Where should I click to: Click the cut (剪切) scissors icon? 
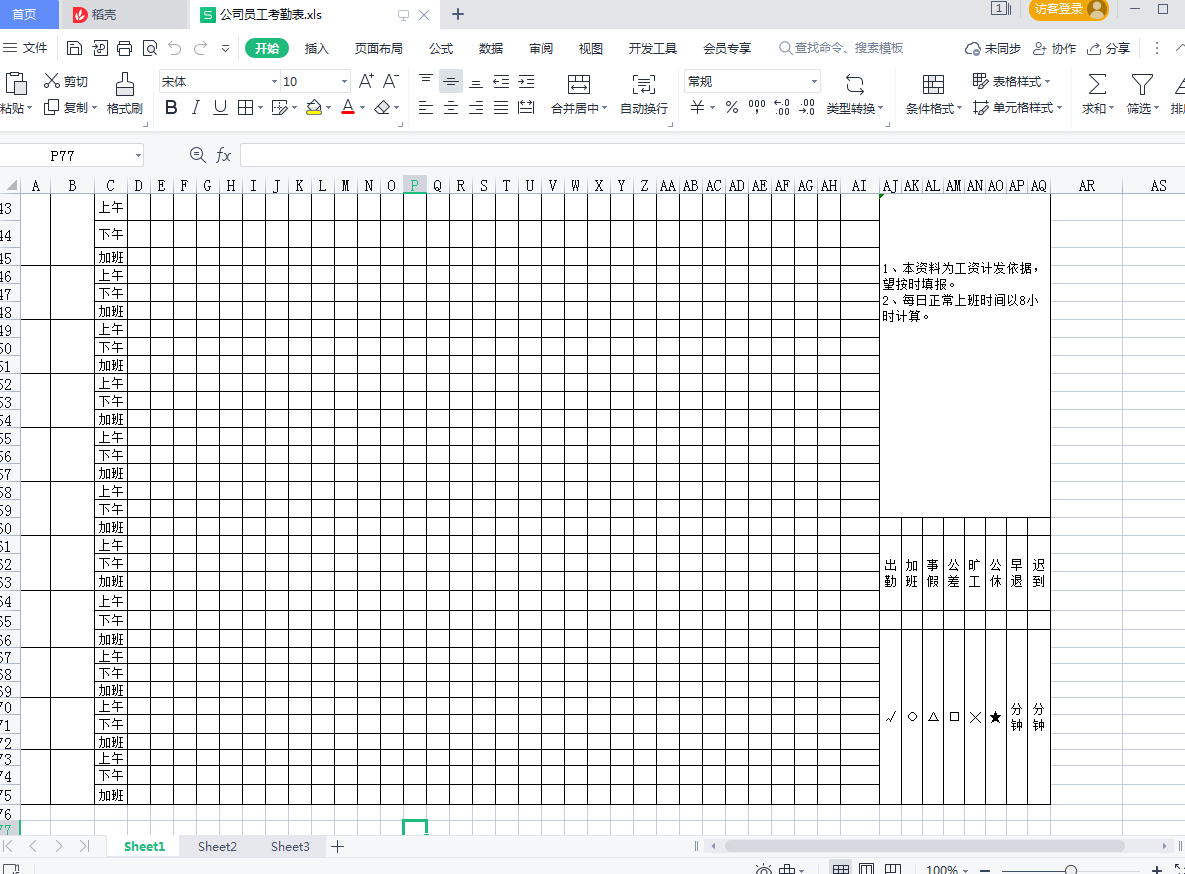coord(52,81)
